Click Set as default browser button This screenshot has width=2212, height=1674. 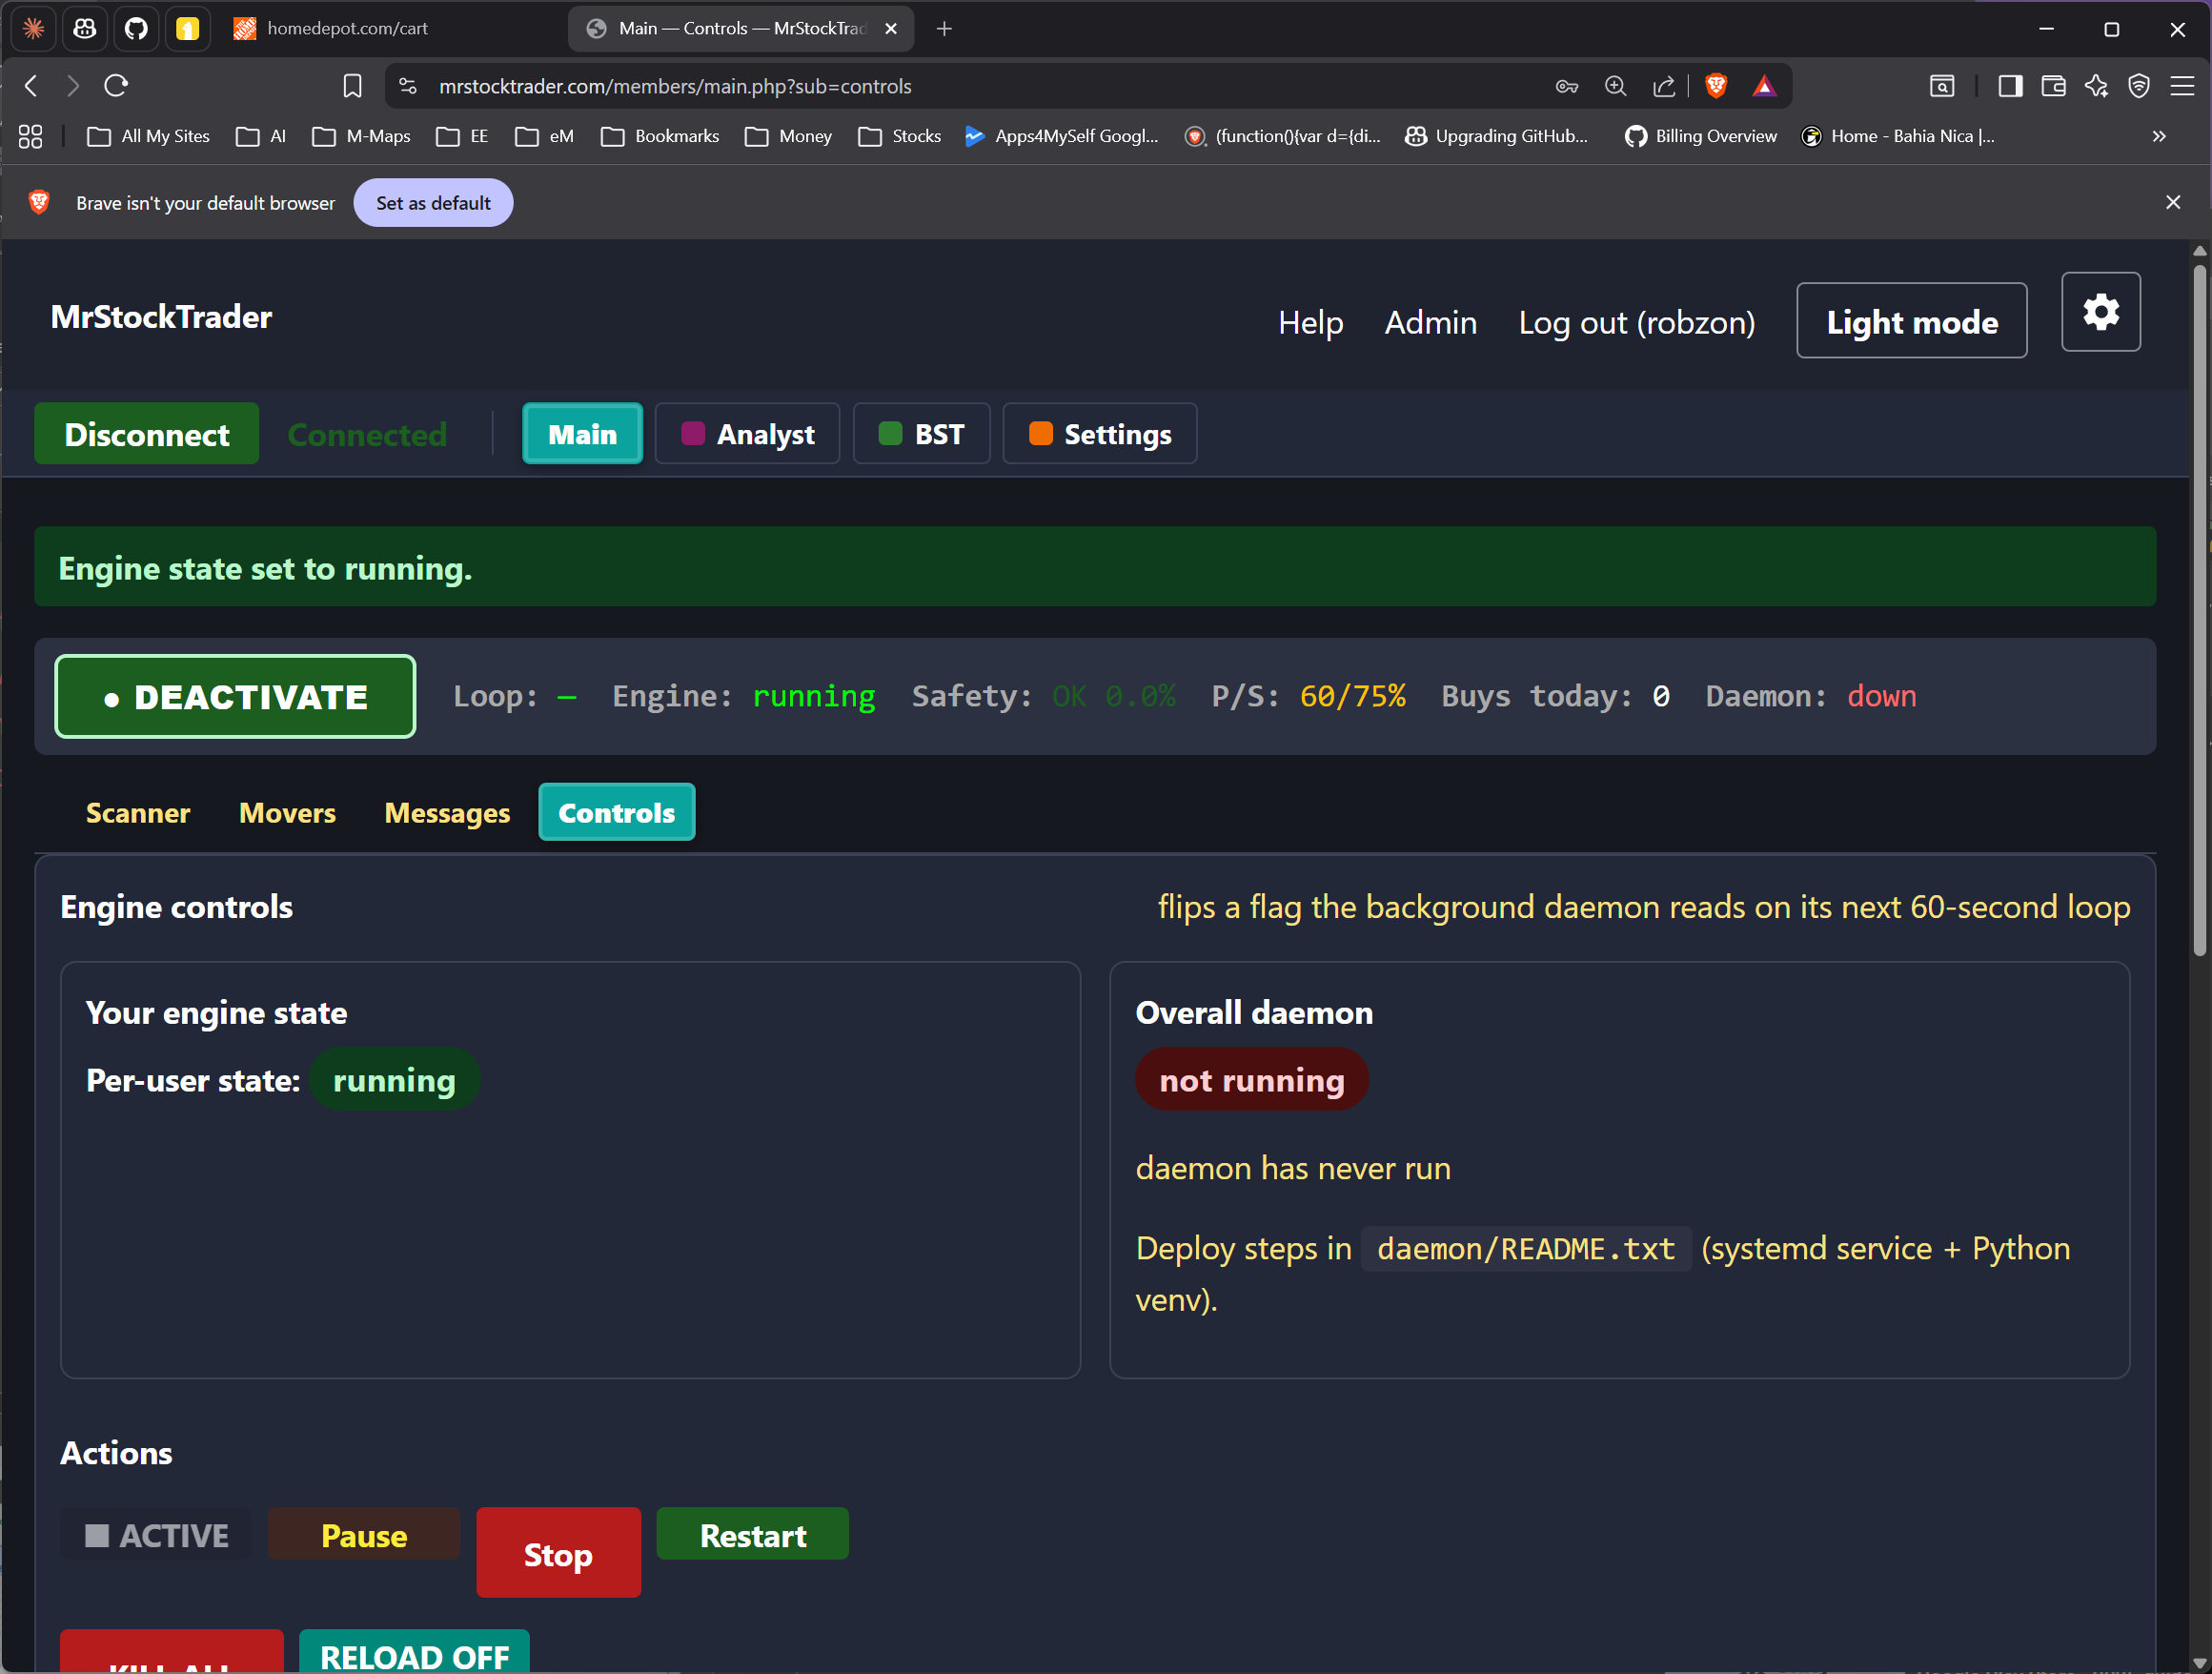click(433, 202)
